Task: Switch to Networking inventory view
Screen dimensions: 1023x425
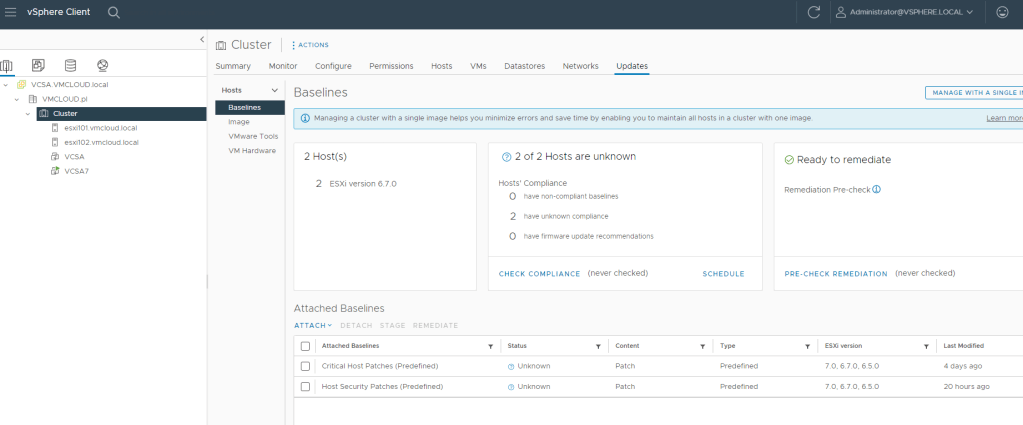Action: pos(102,66)
